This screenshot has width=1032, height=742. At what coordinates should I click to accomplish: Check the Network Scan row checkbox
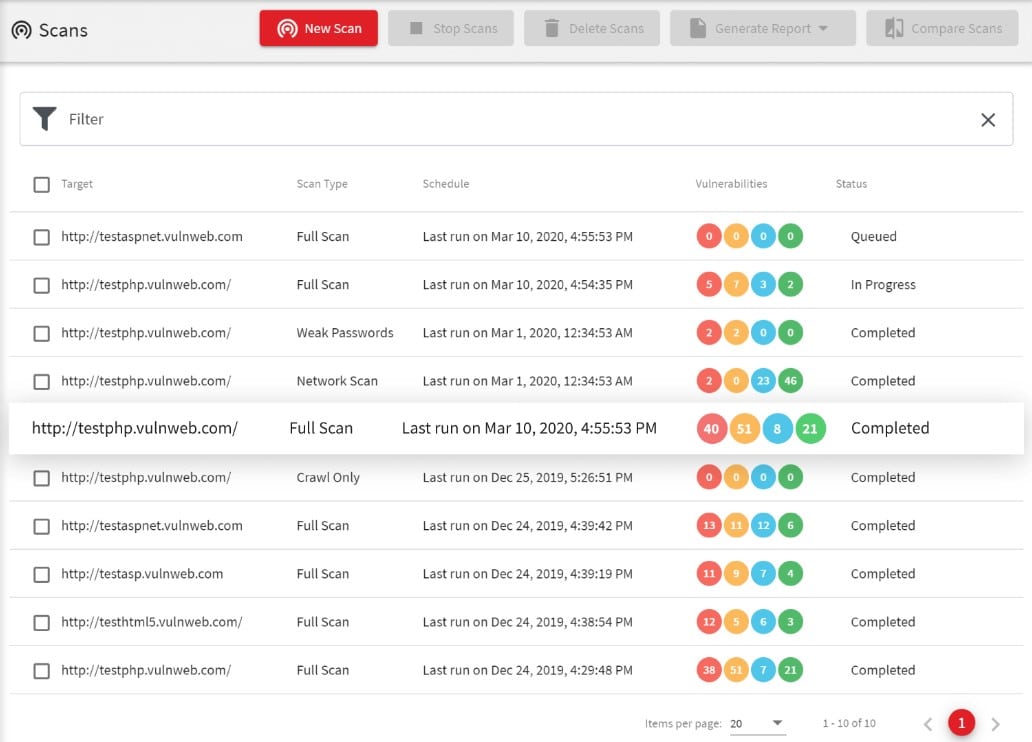(41, 381)
